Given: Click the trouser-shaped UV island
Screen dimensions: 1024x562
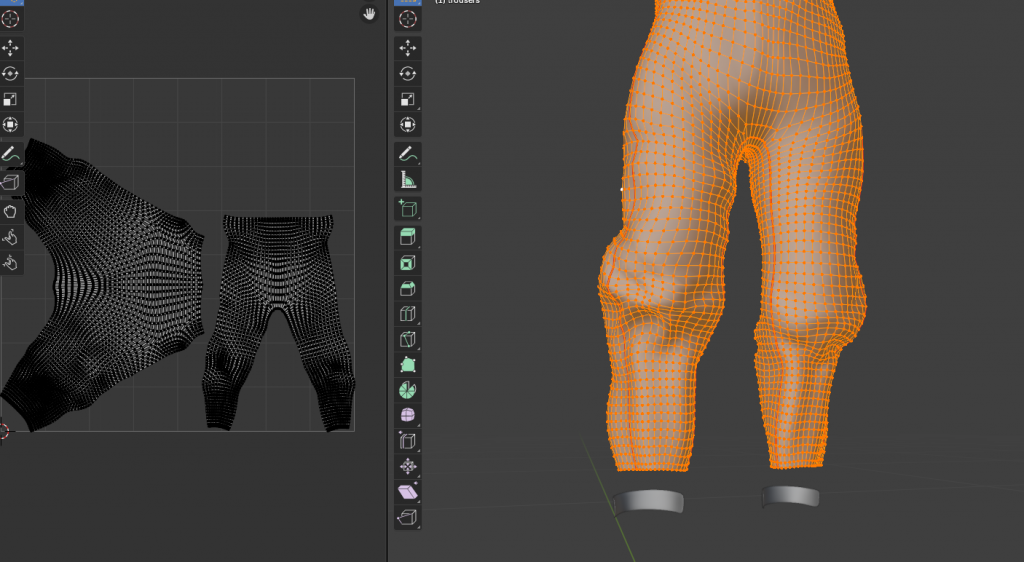Looking at the screenshot, I should (279, 274).
